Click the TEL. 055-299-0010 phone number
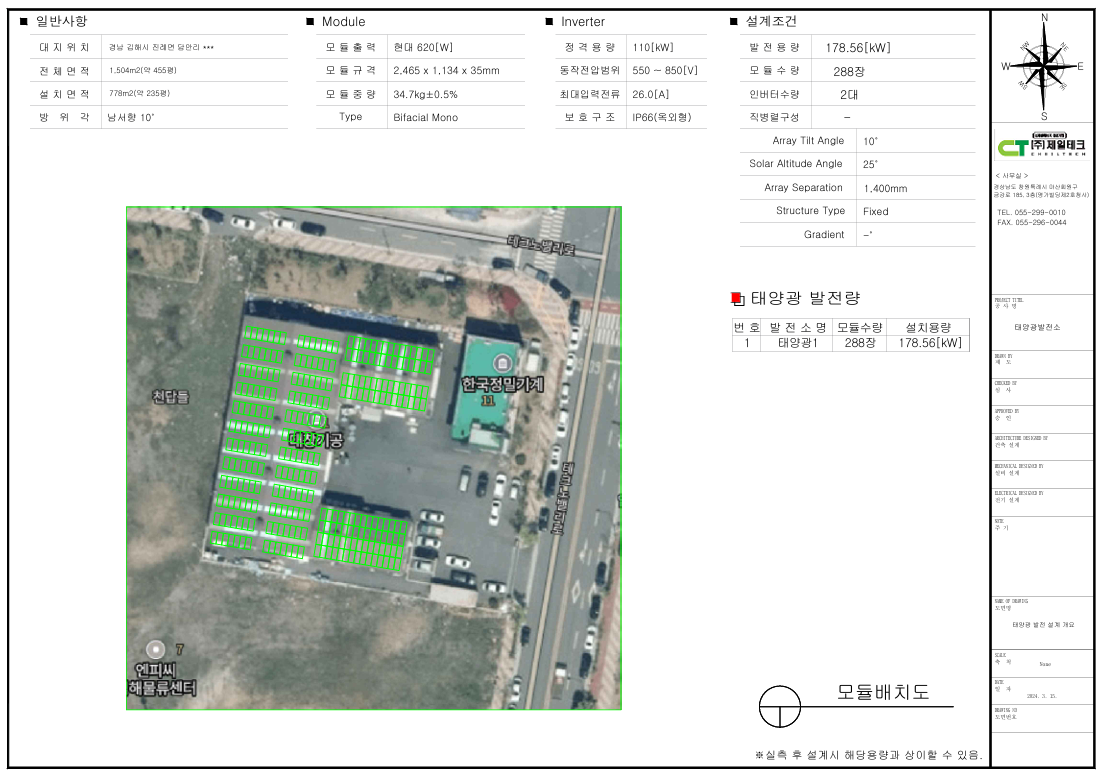The image size is (1102, 778). 1031,213
